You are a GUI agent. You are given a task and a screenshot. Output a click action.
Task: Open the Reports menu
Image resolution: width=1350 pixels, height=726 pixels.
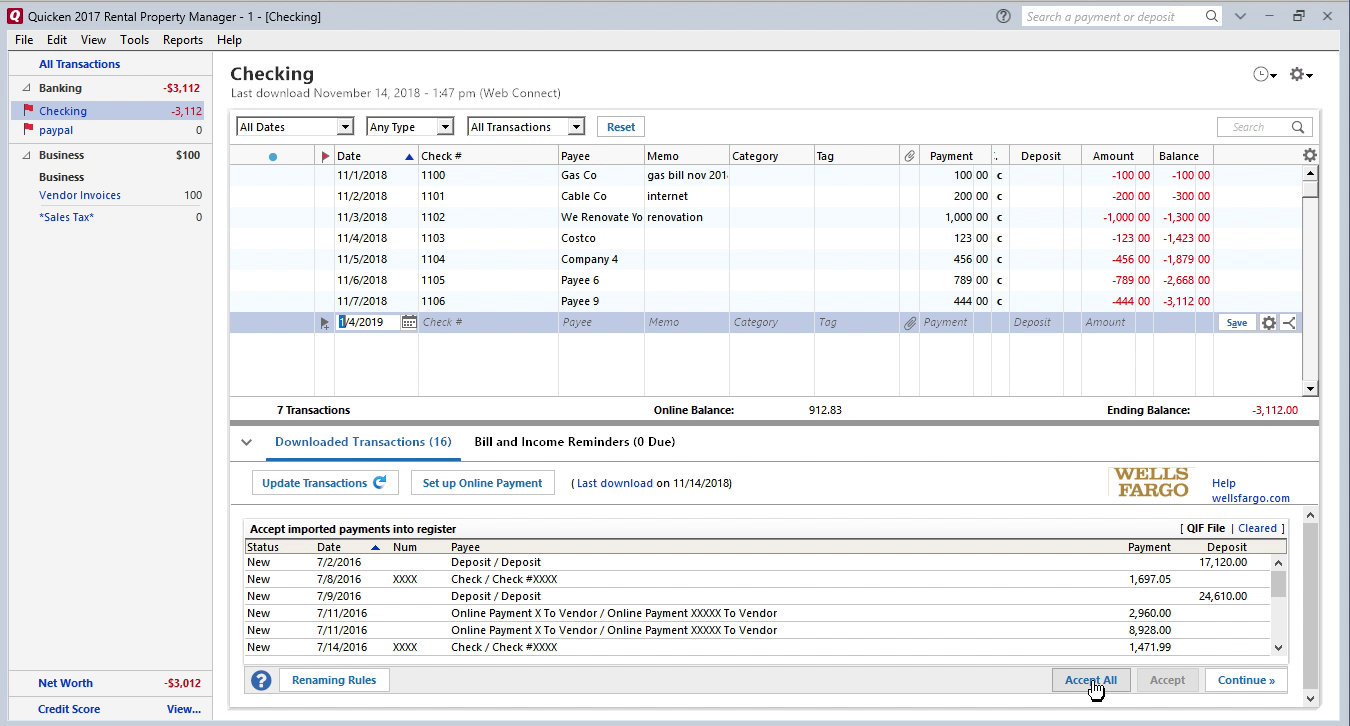183,40
